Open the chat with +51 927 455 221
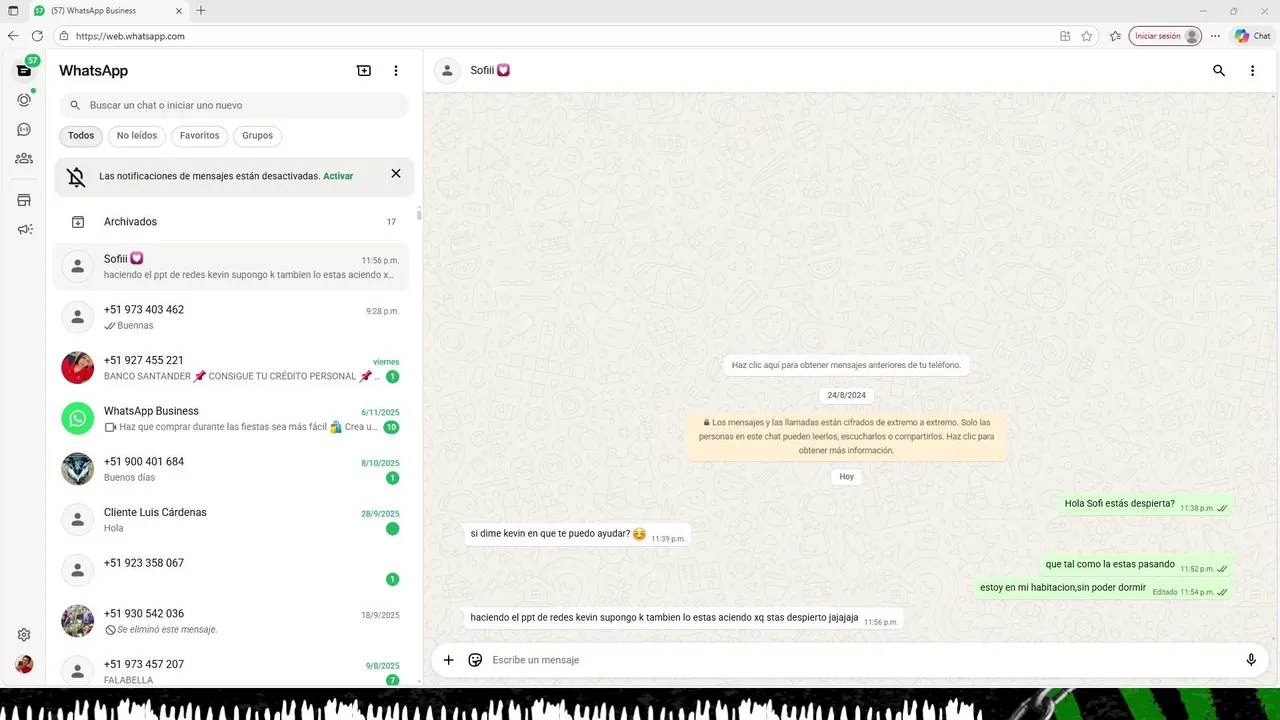The width and height of the screenshot is (1280, 720). [x=231, y=368]
